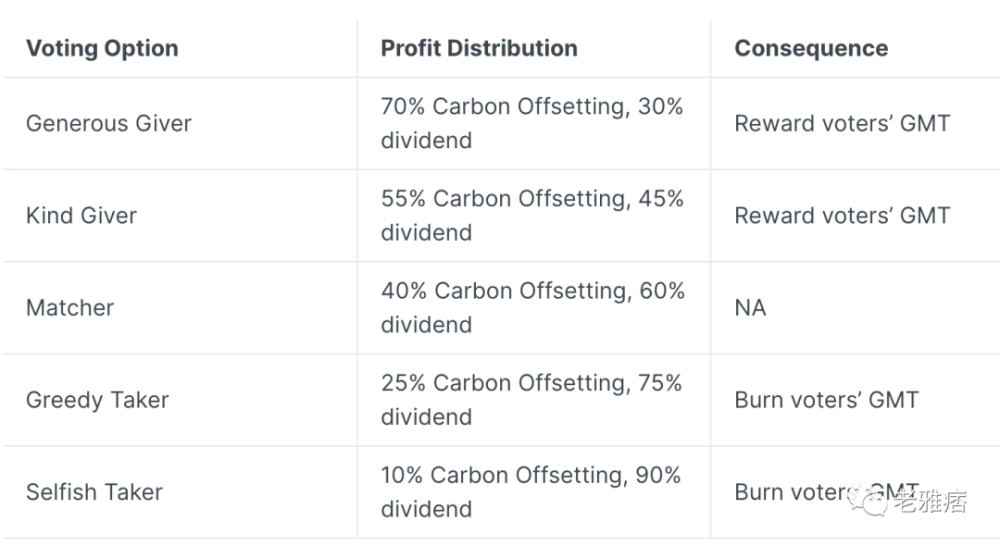Image resolution: width=1000 pixels, height=546 pixels.
Task: Select the Profit Distribution column header
Action: 479,48
